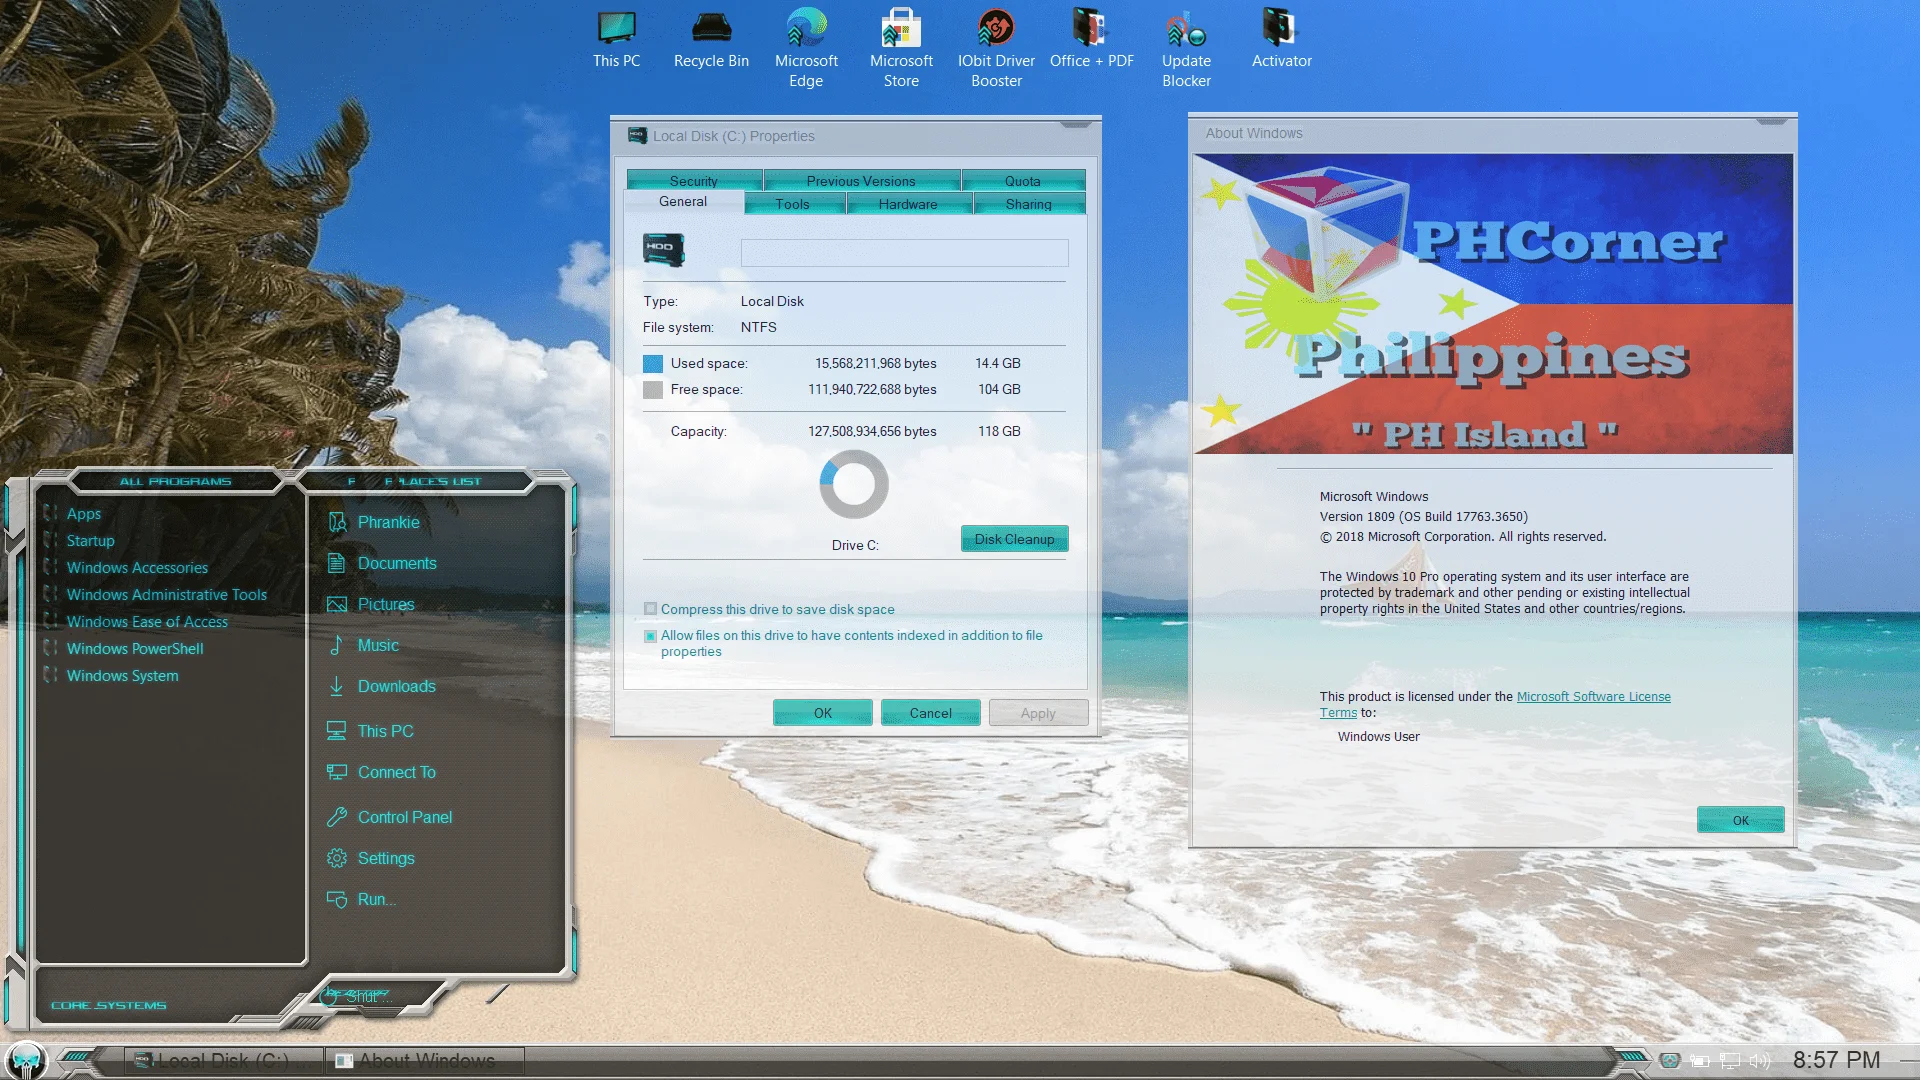1920x1080 pixels.
Task: Open the Office + PDF desktop icon
Action: point(1091,40)
